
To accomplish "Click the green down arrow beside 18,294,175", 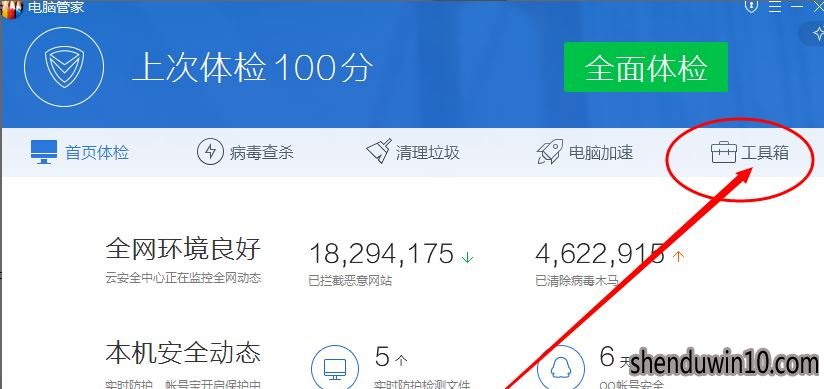I will pos(467,257).
